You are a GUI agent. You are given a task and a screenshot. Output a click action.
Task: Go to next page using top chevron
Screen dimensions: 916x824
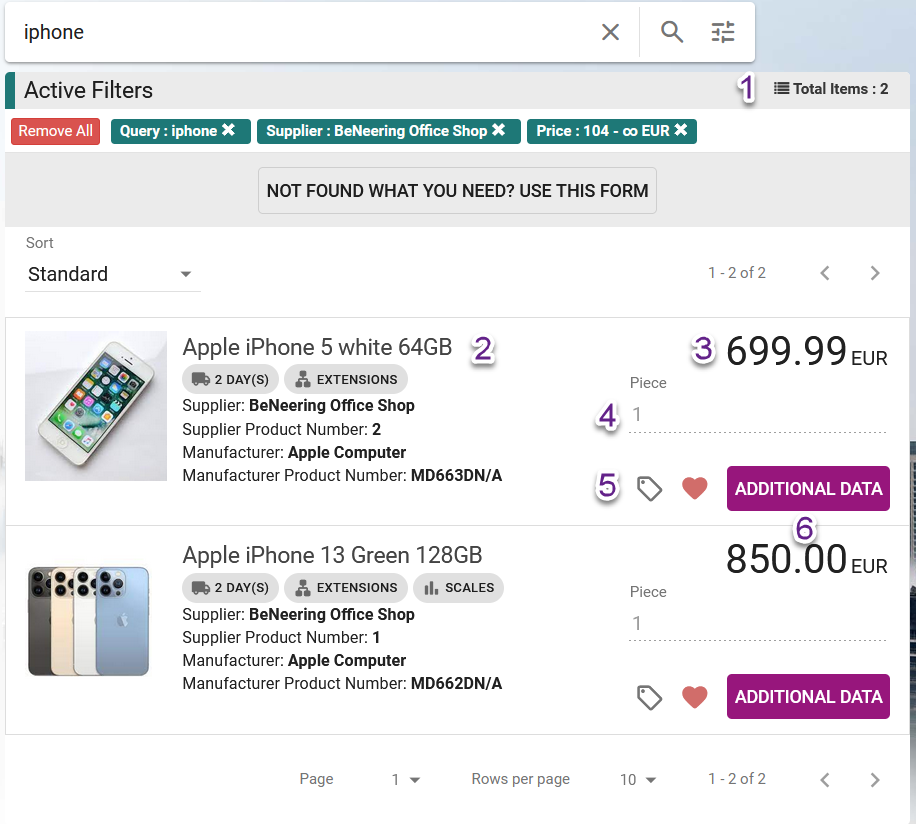pyautogui.click(x=875, y=273)
